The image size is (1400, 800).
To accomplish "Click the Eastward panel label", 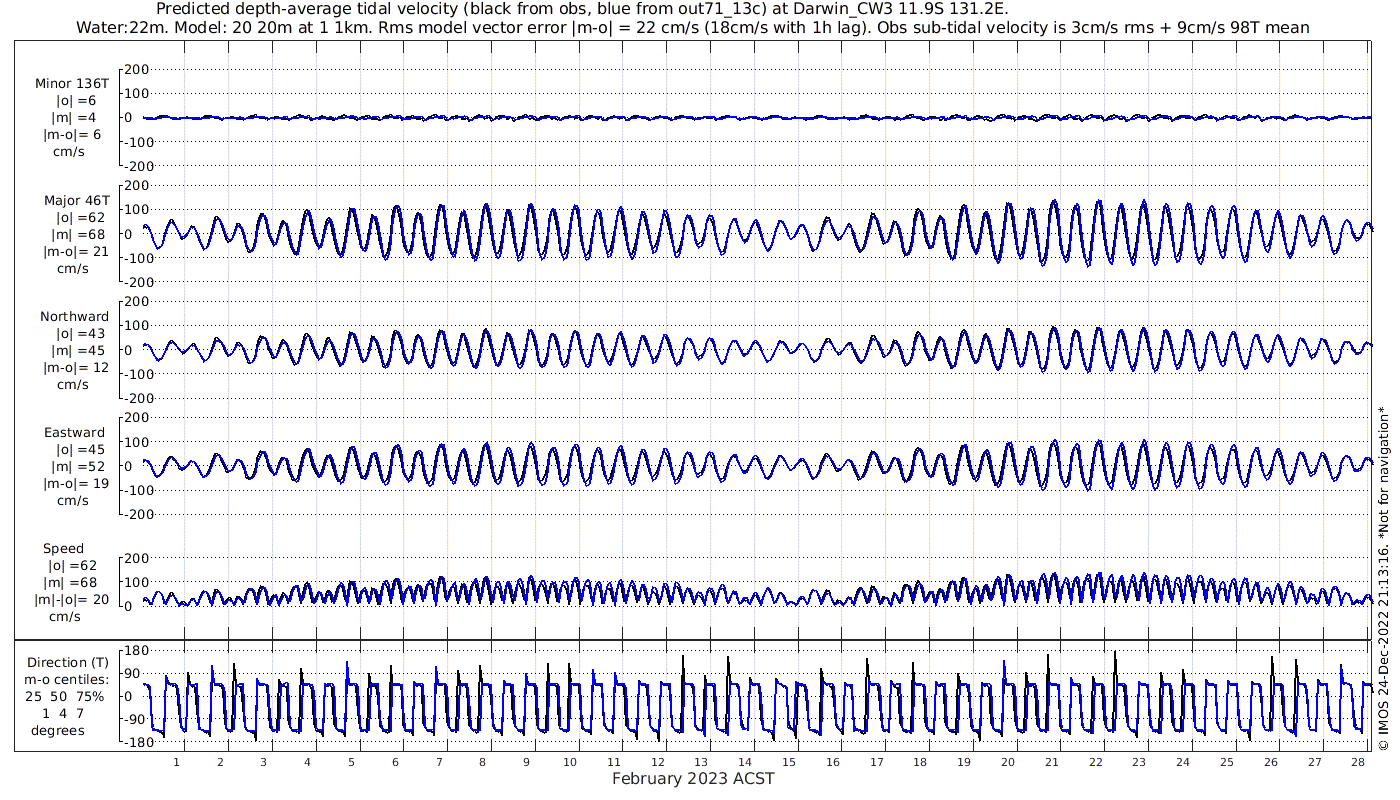I will pos(75,433).
